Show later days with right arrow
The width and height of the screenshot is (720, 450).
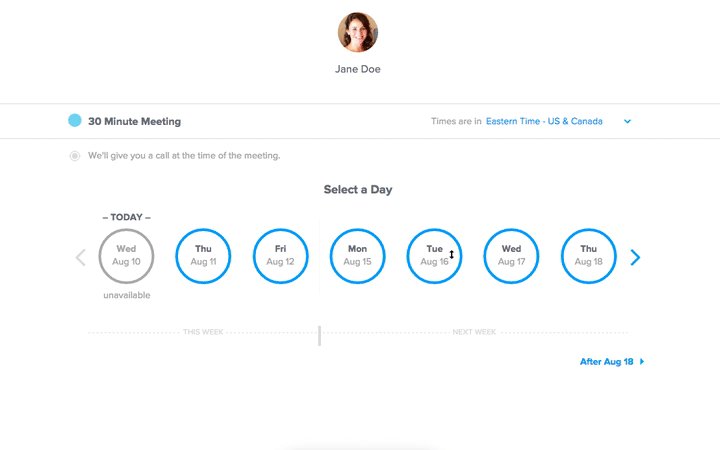[x=635, y=257]
